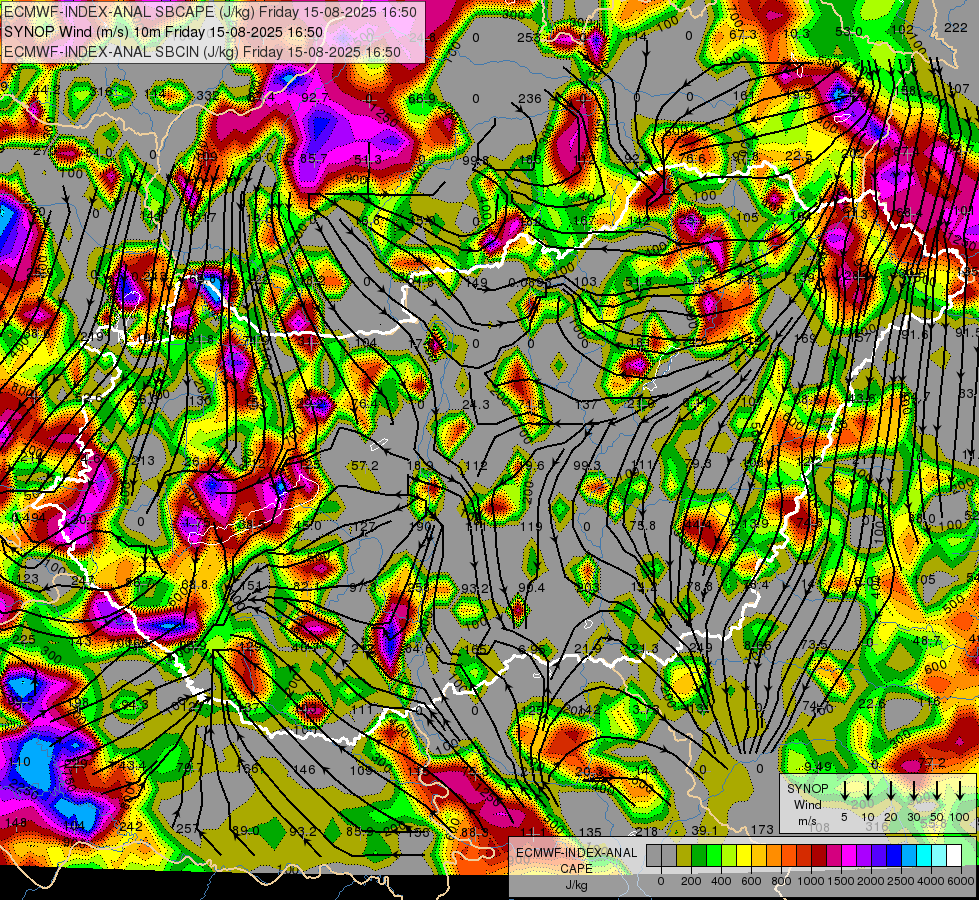Click the station value 57.2
This screenshot has width=979, height=900.
pos(365,466)
